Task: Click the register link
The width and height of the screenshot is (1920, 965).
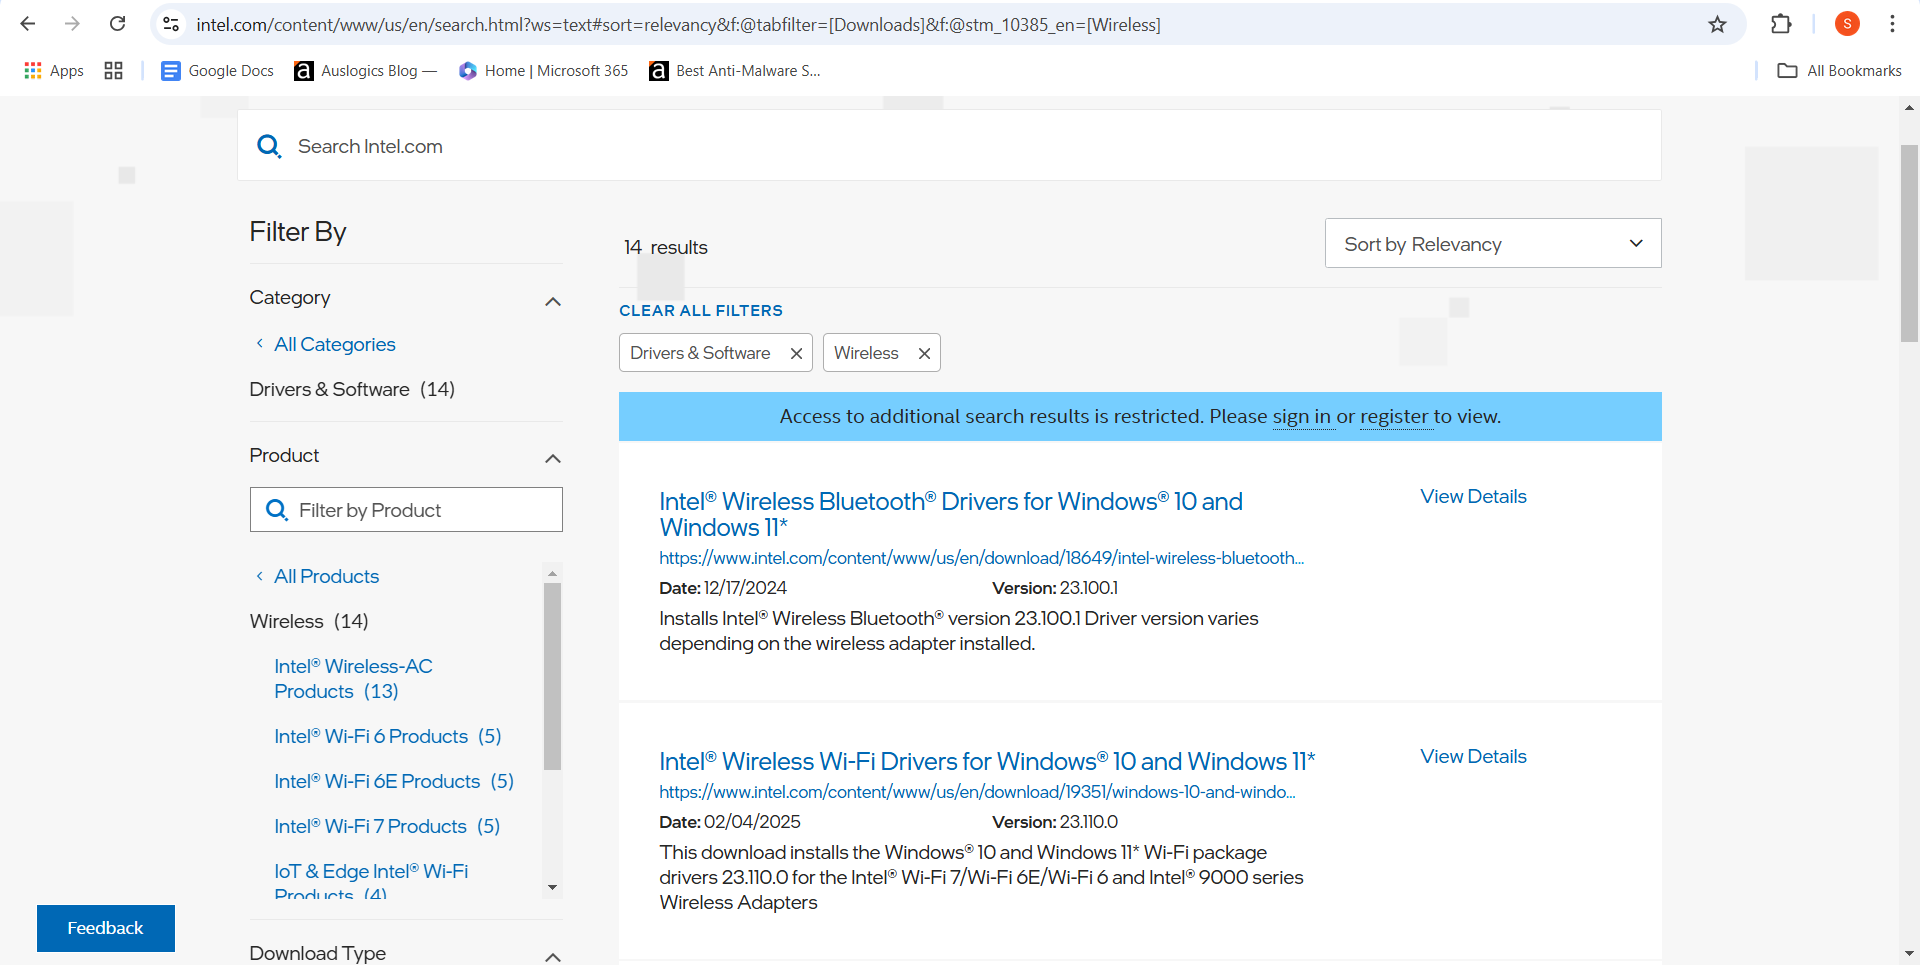Action: point(1394,416)
